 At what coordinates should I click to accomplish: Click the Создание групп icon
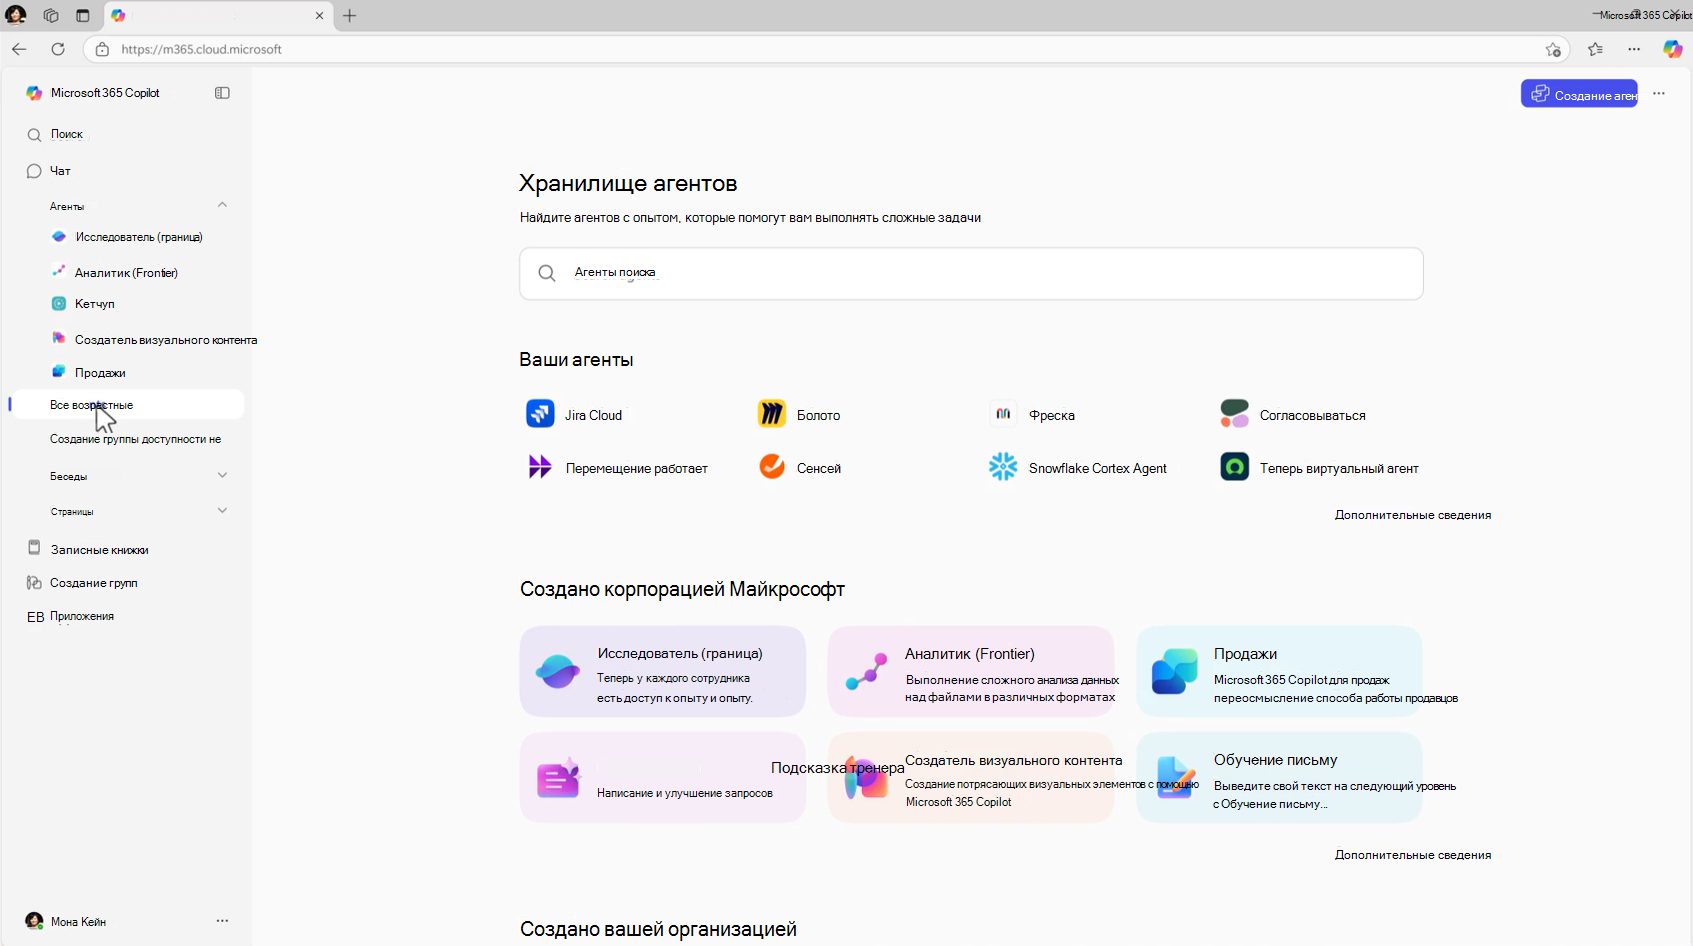pos(34,582)
